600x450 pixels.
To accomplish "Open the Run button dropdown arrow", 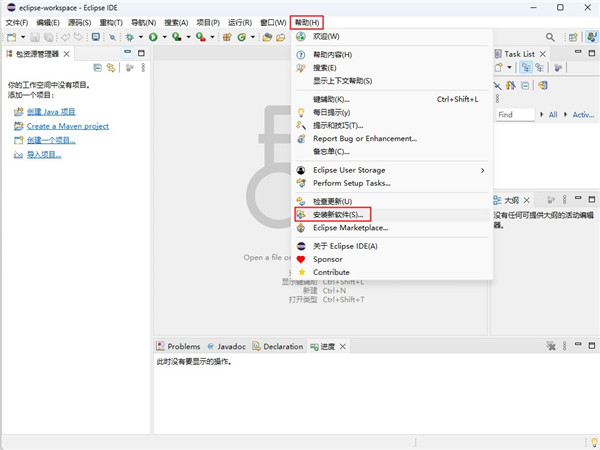I will pos(164,37).
